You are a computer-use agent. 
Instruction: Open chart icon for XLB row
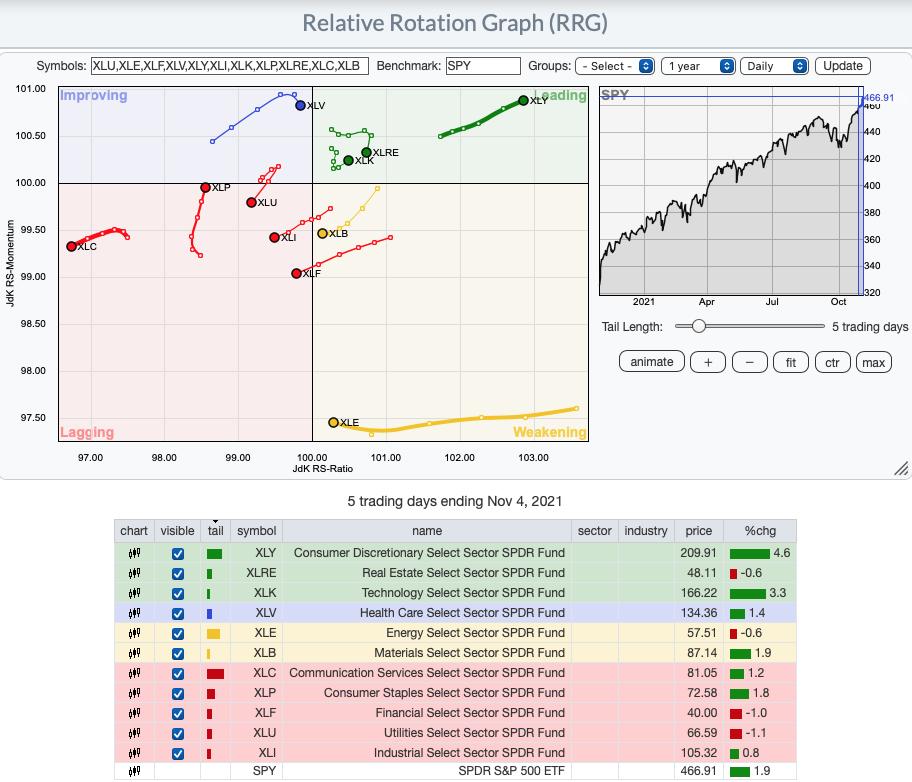[134, 653]
